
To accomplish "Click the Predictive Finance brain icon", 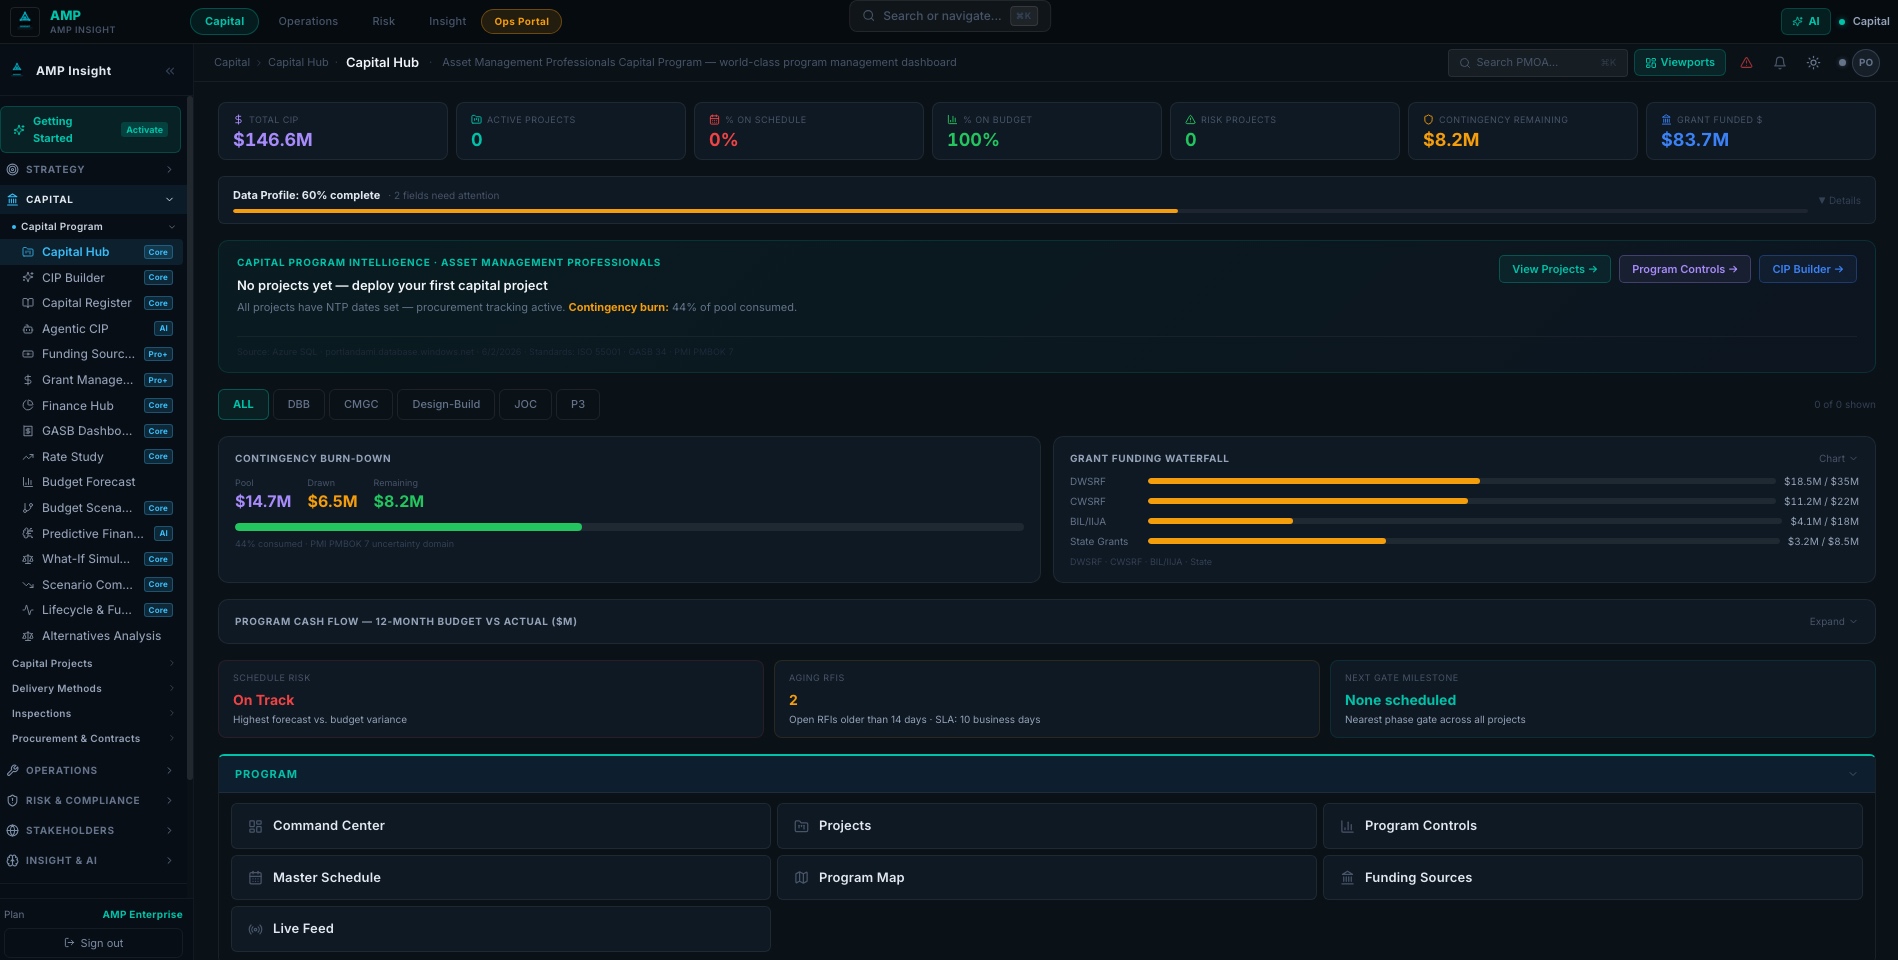I will pyautogui.click(x=28, y=534).
